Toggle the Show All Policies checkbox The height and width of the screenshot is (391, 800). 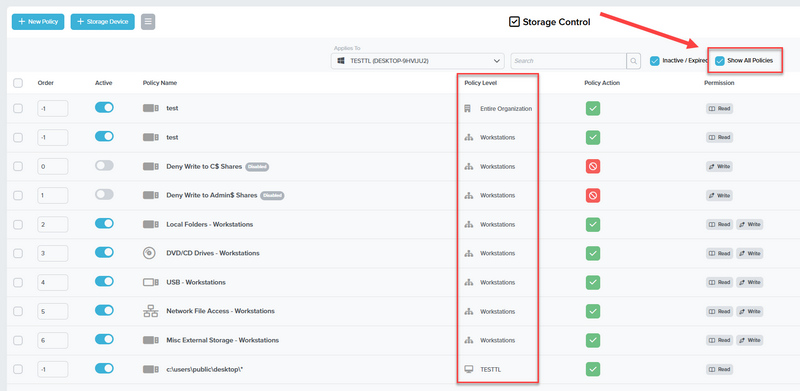[x=720, y=61]
